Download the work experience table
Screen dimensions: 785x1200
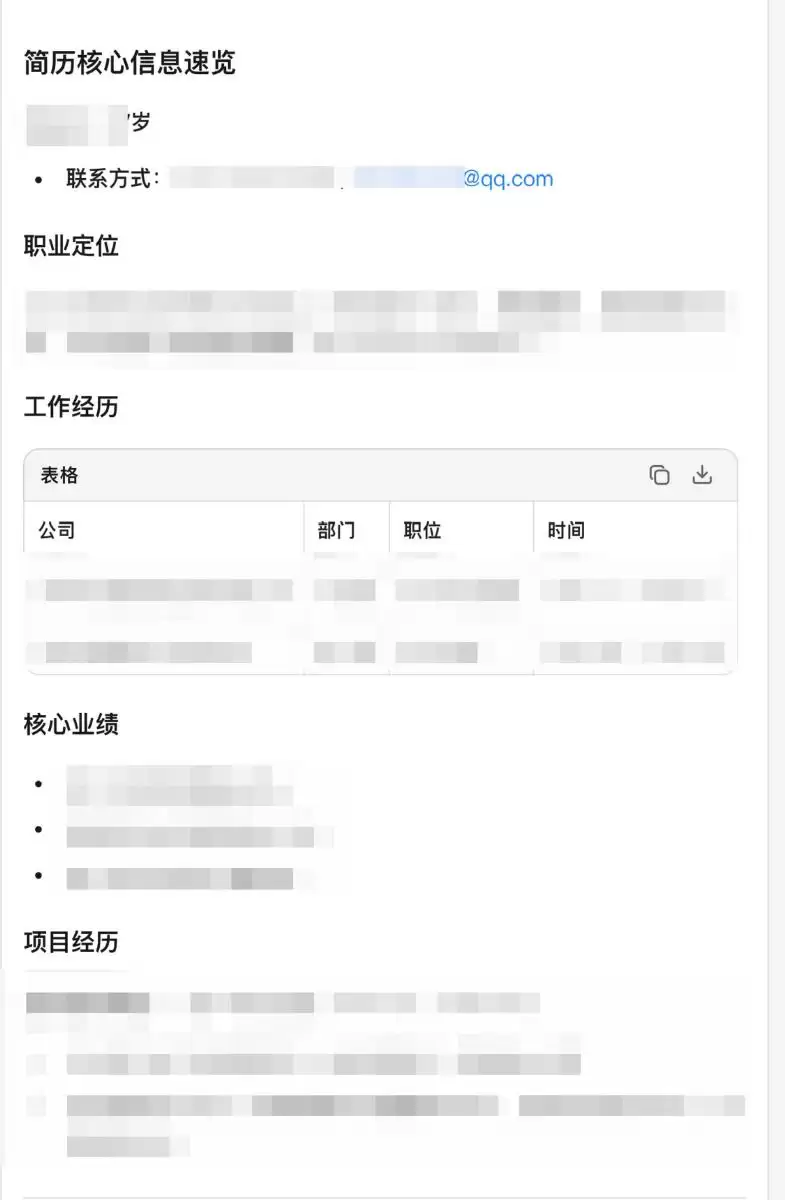click(x=702, y=475)
